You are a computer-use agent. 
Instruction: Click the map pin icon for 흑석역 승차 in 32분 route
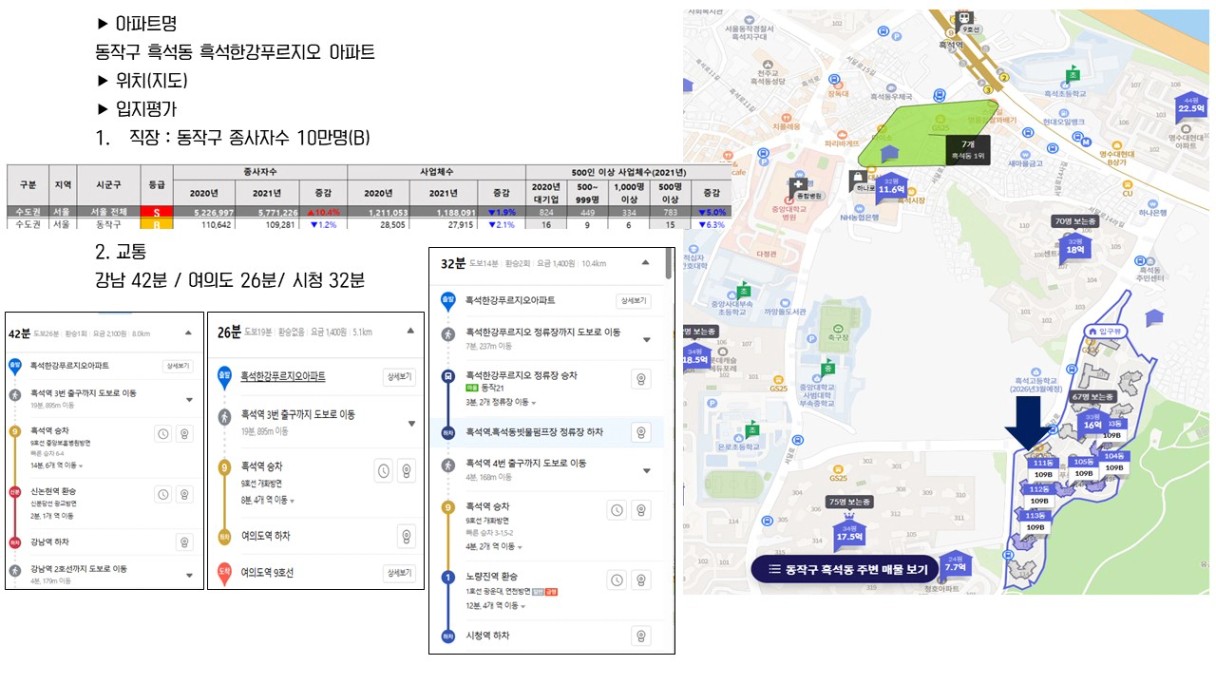point(641,510)
